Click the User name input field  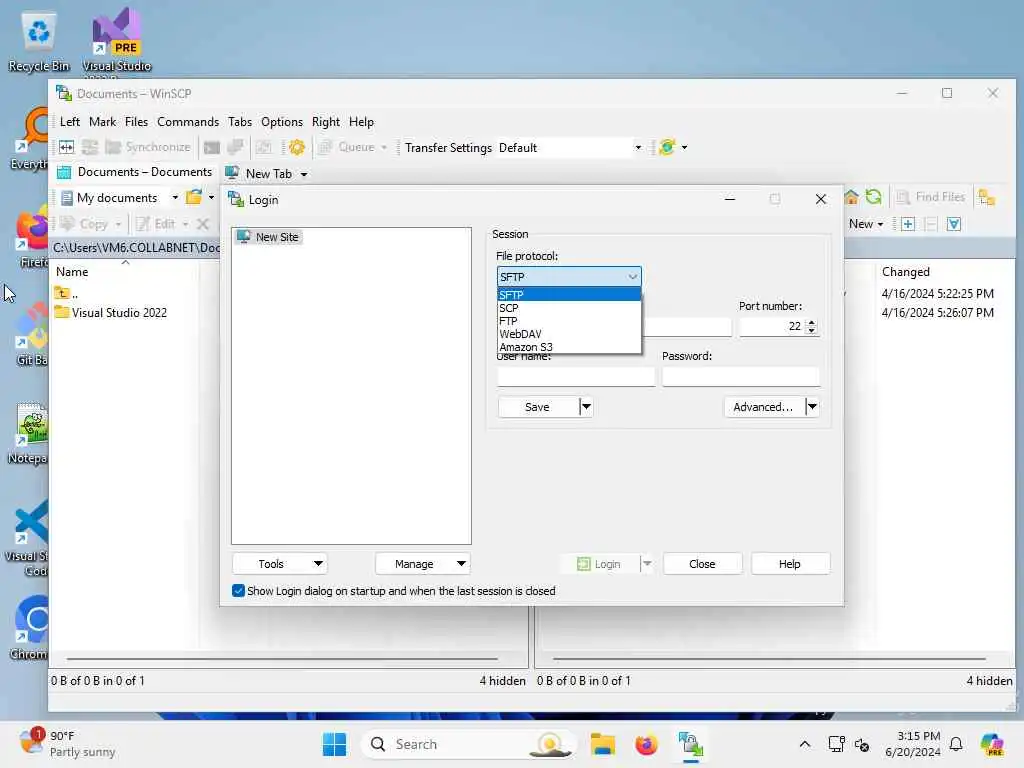coord(576,377)
